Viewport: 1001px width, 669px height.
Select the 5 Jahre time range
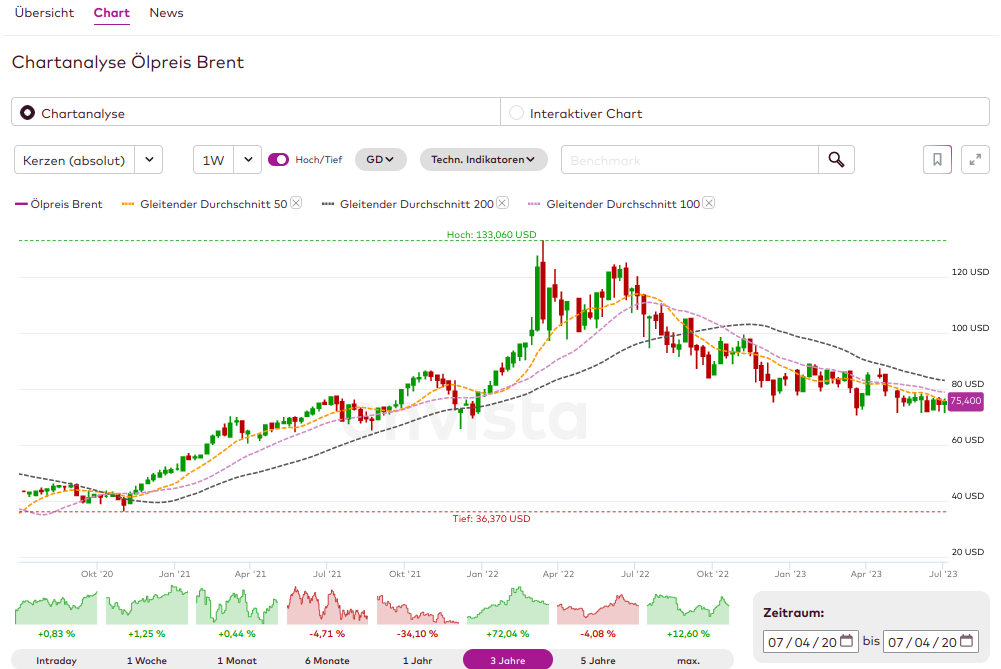[598, 660]
